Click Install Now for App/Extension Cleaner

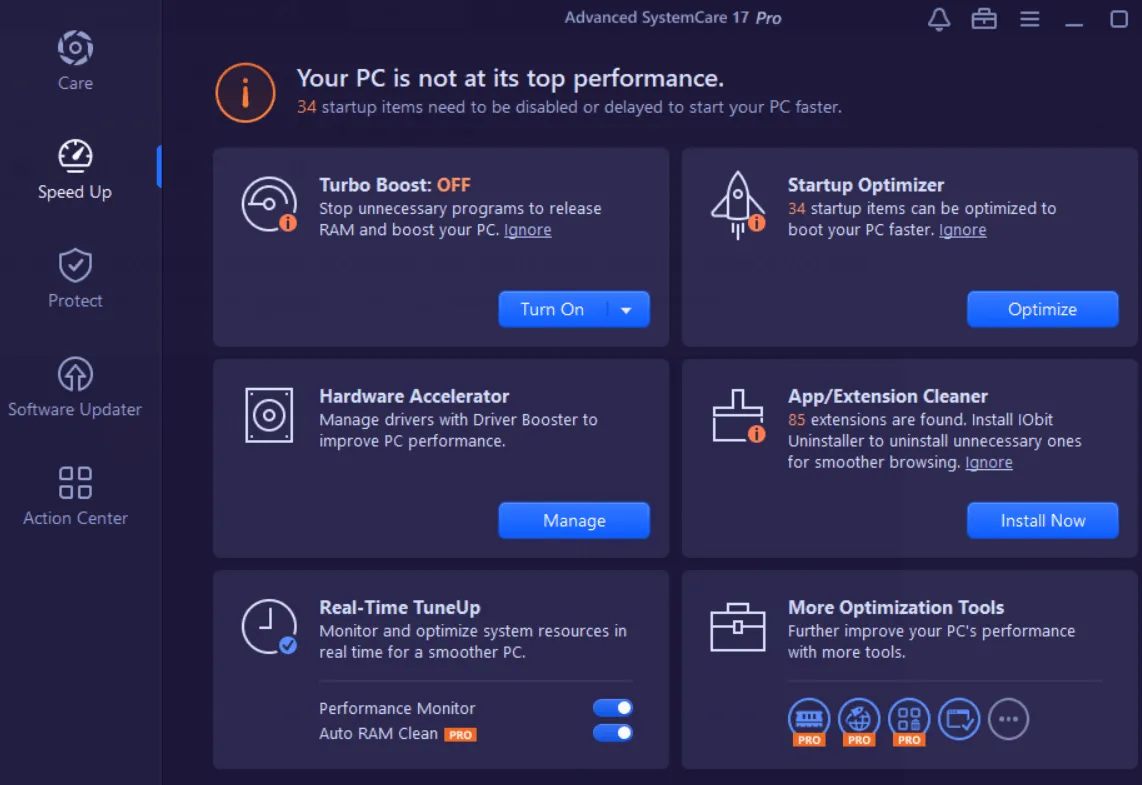pos(1042,520)
